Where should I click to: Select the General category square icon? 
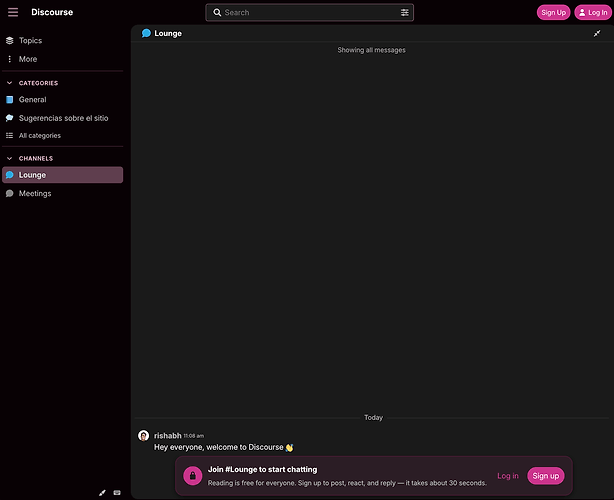click(10, 99)
